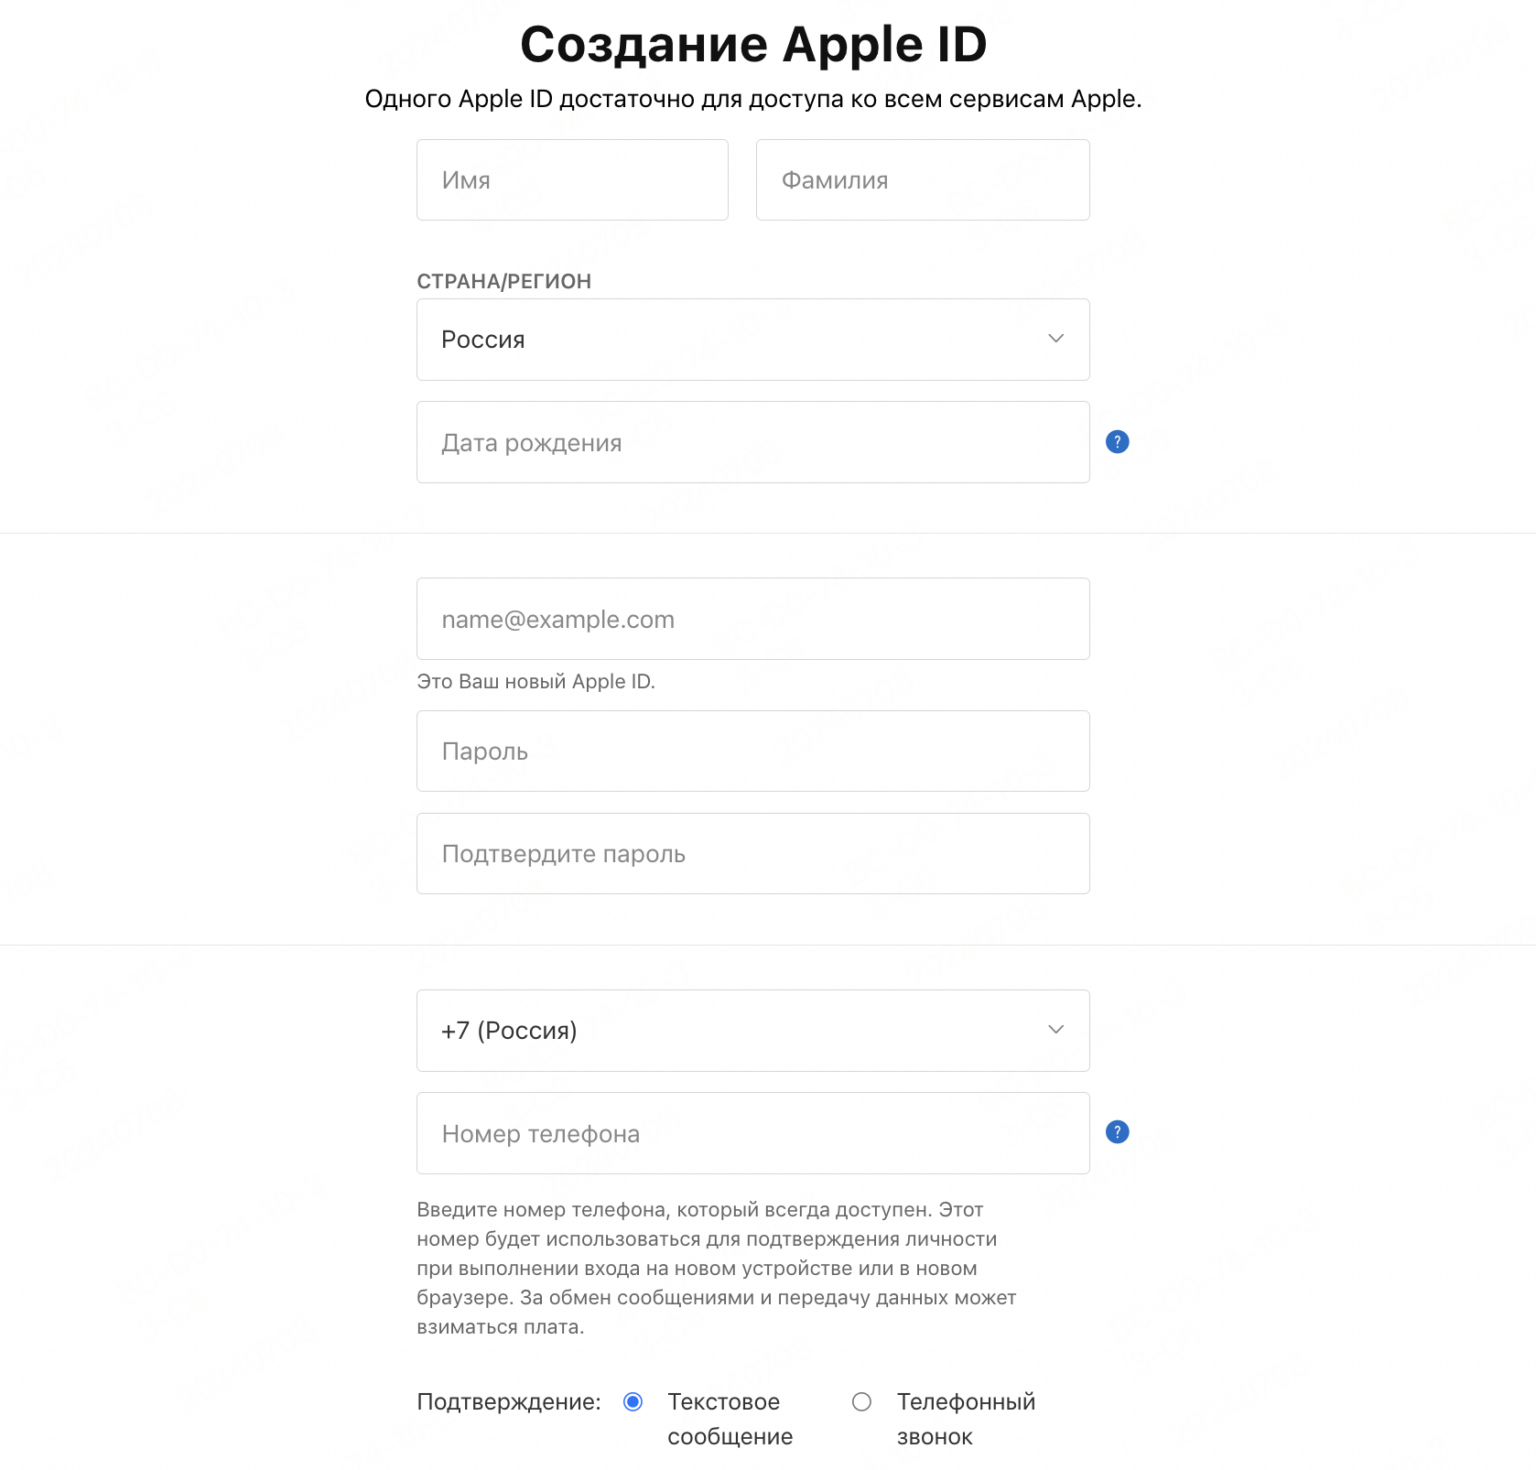Click the Подтвердите пароль field
Image resolution: width=1536 pixels, height=1470 pixels.
point(752,854)
